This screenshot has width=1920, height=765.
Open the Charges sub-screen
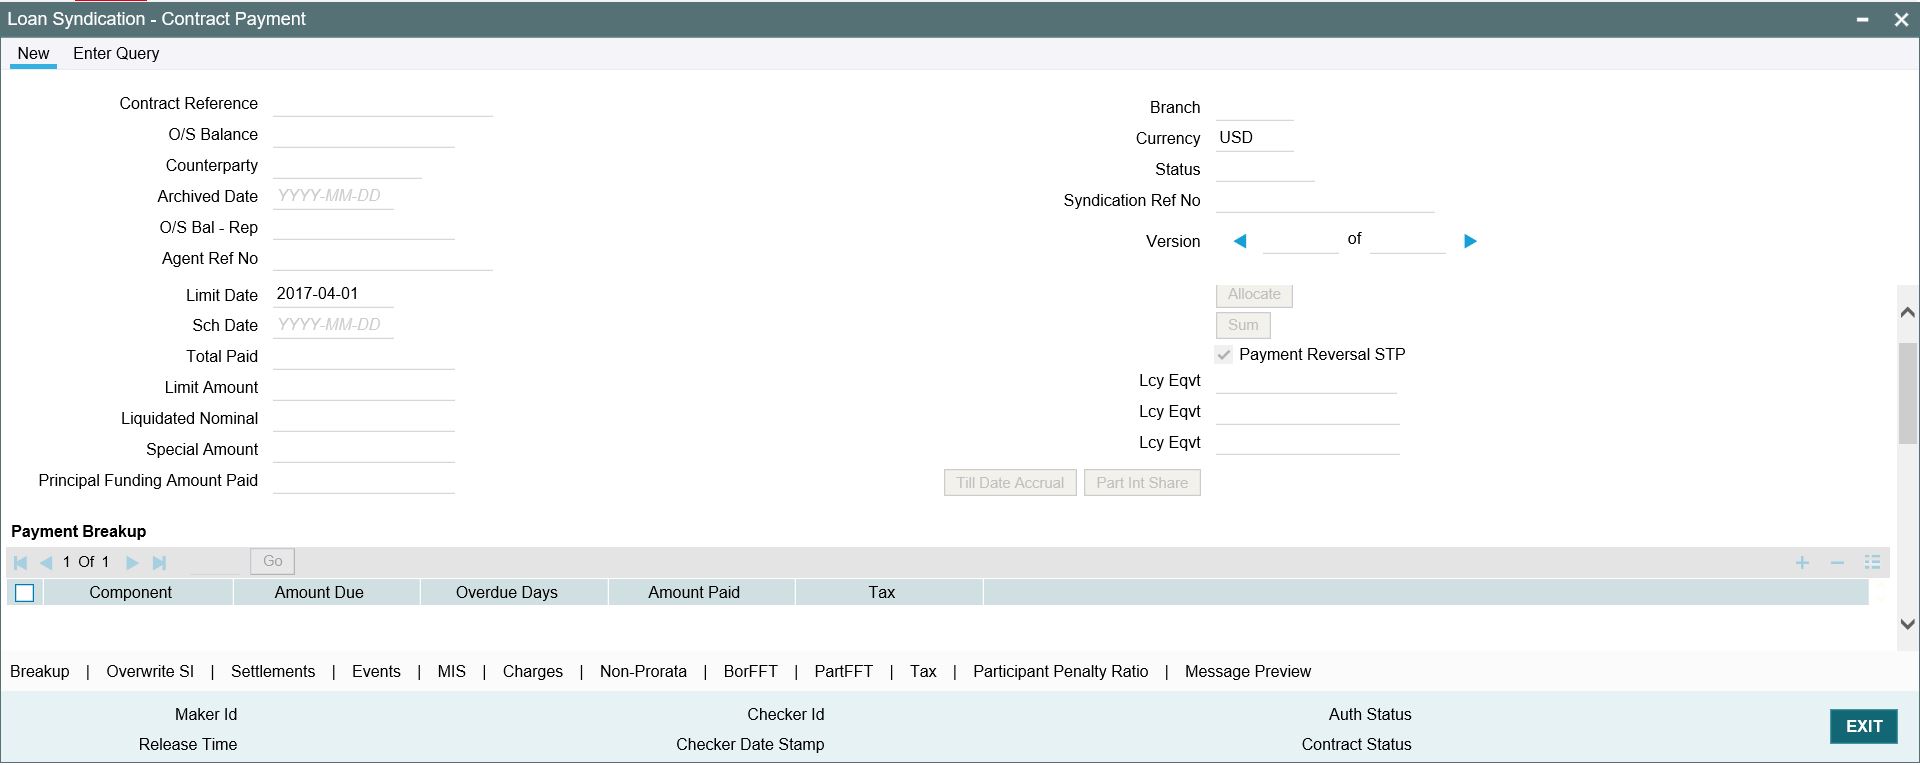pos(533,672)
